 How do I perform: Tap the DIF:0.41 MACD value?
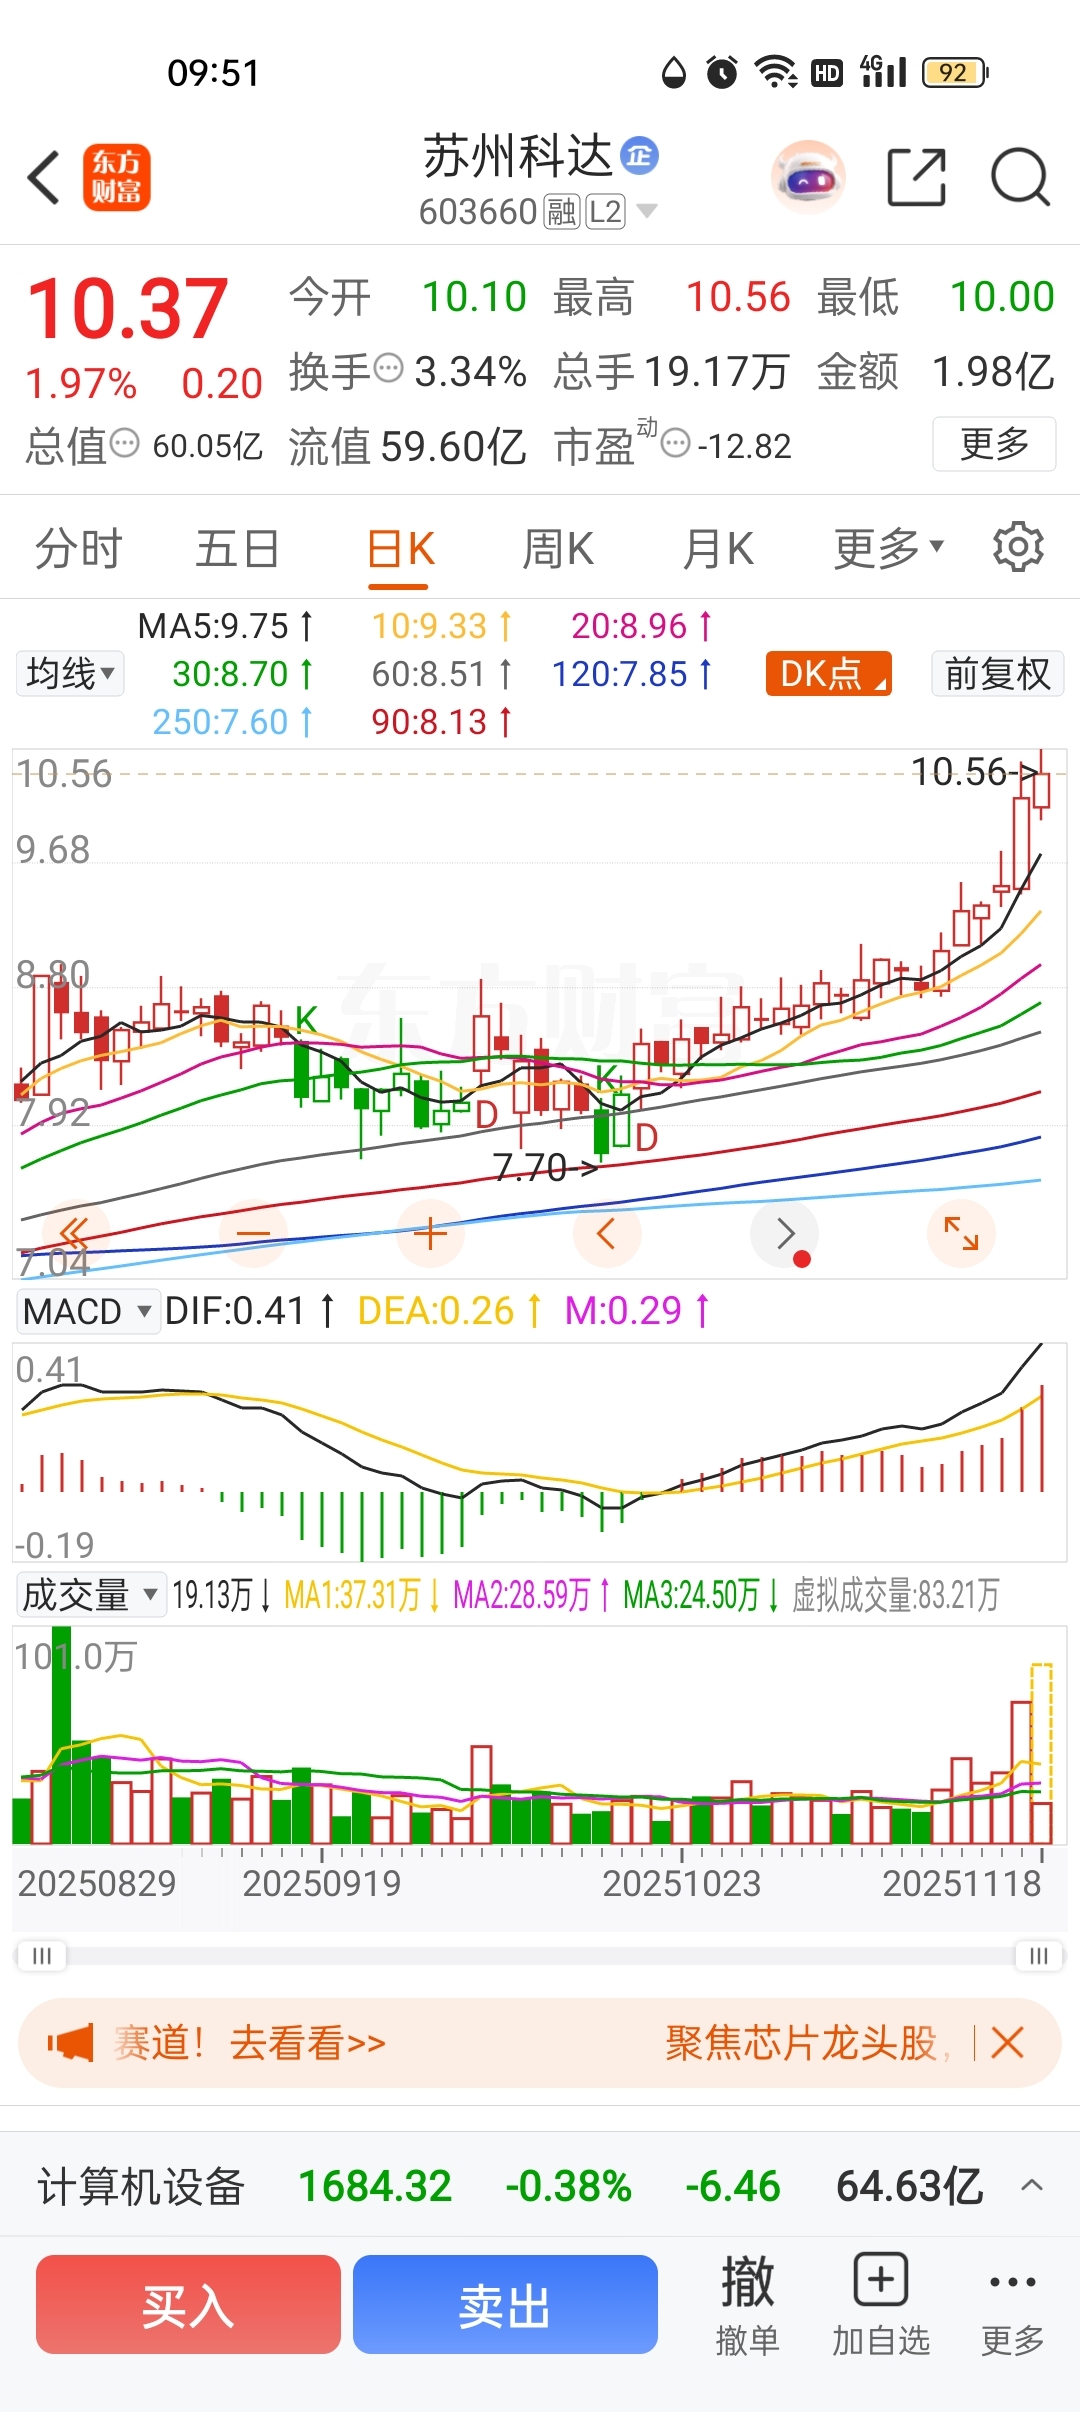(x=249, y=1310)
